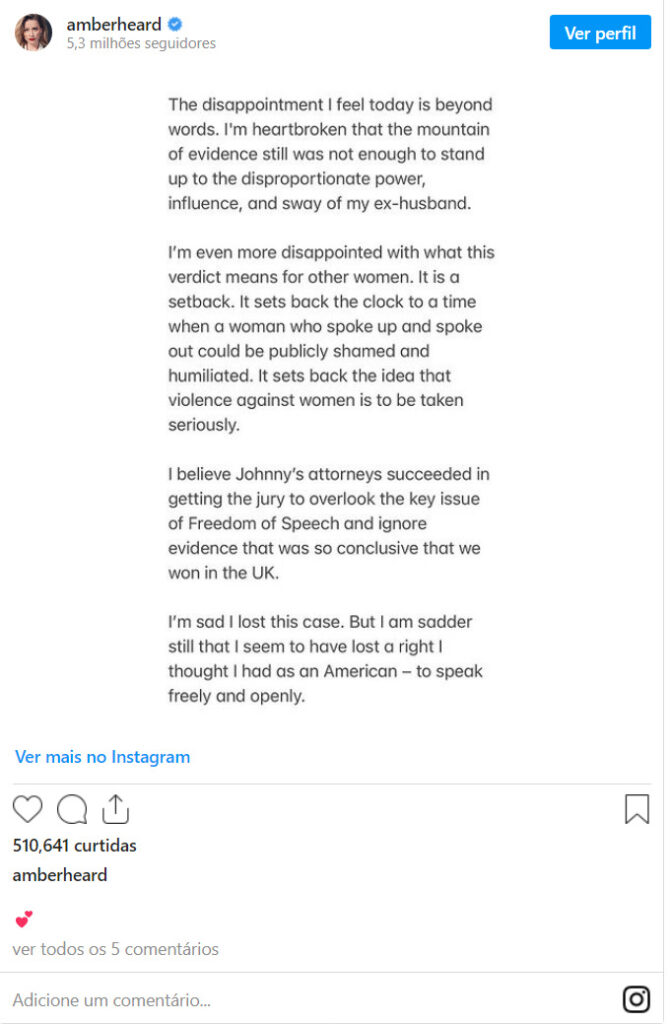
Task: Open the 5,3 milhões seguidores text
Action: pos(141,44)
